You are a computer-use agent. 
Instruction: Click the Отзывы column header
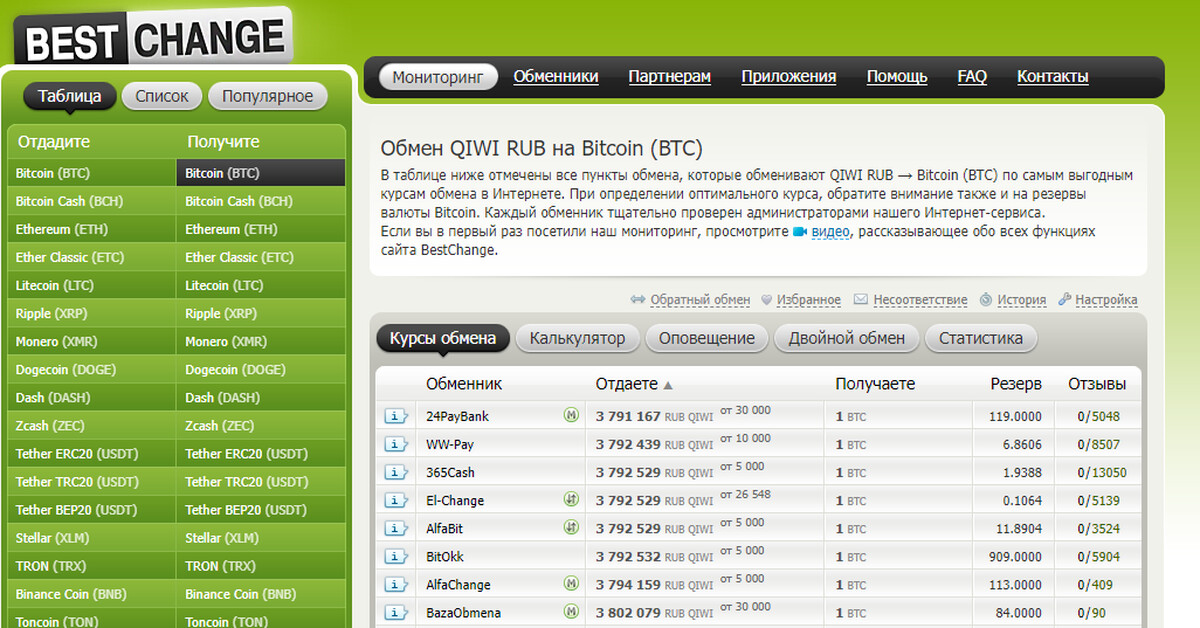point(1097,384)
